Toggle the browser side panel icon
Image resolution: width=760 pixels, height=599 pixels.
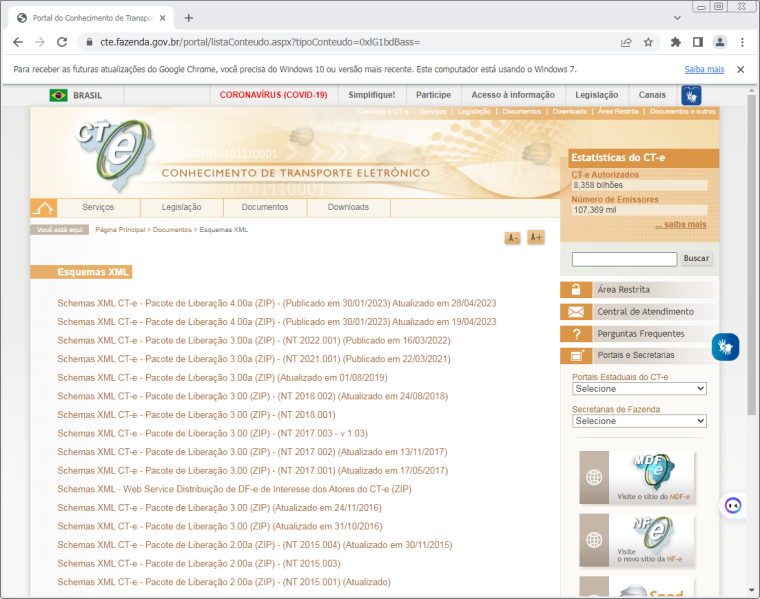pos(697,42)
